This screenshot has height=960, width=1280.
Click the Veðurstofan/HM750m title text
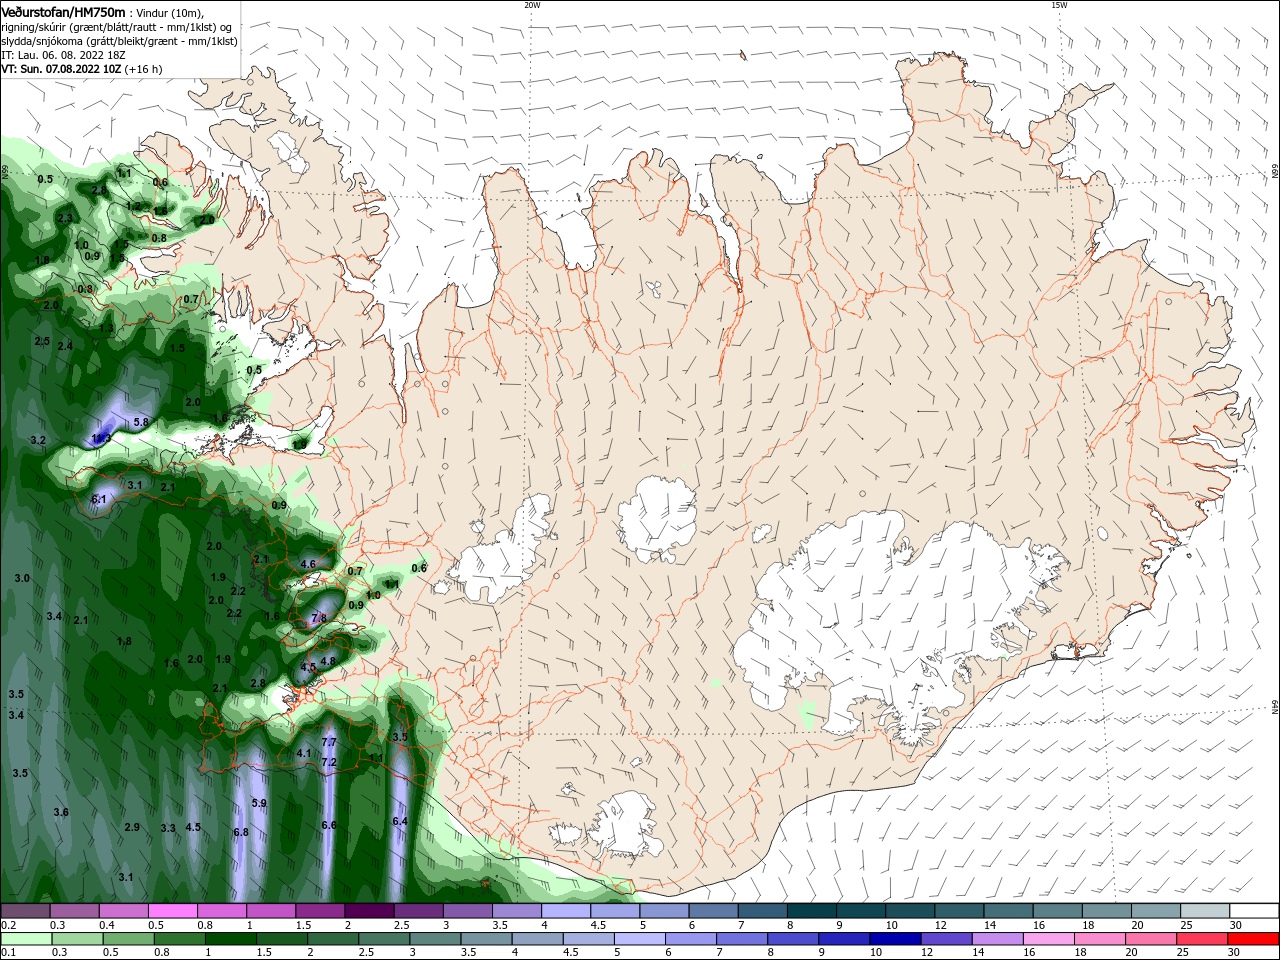tap(63, 11)
